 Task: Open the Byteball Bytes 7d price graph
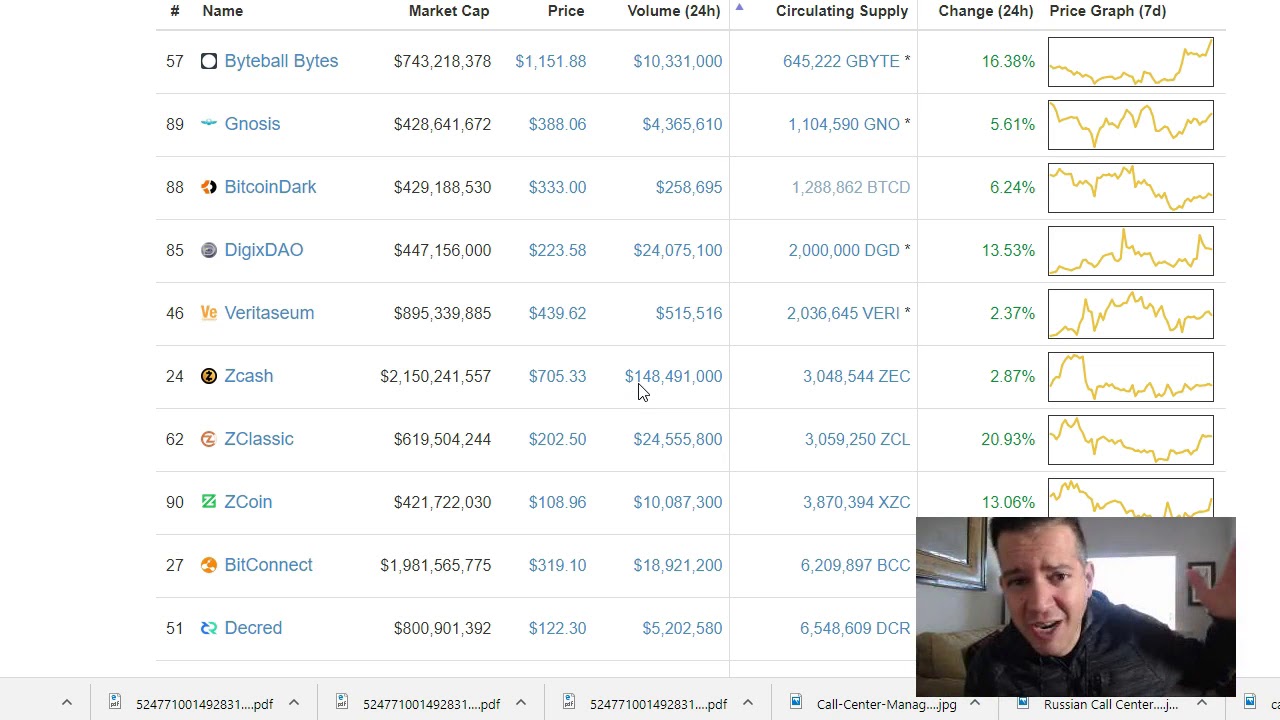1130,61
